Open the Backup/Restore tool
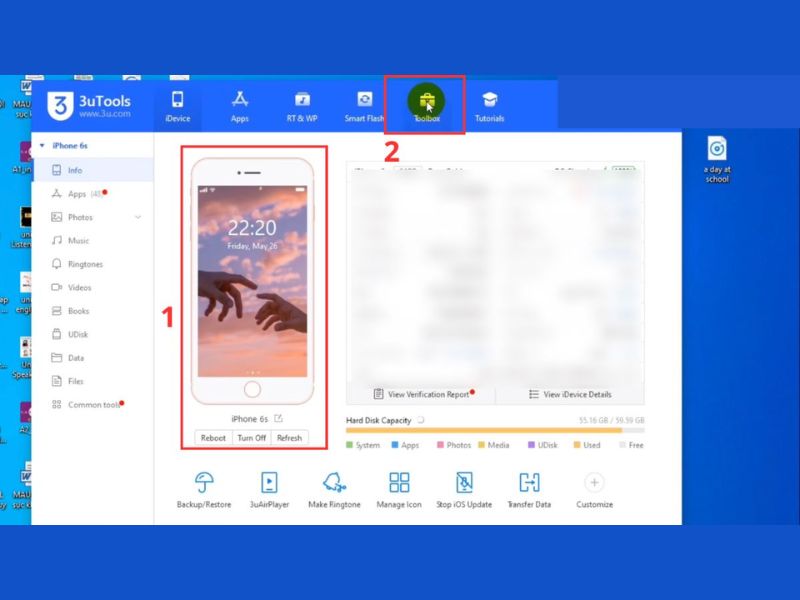Screen dimensions: 800x600 tap(204, 489)
